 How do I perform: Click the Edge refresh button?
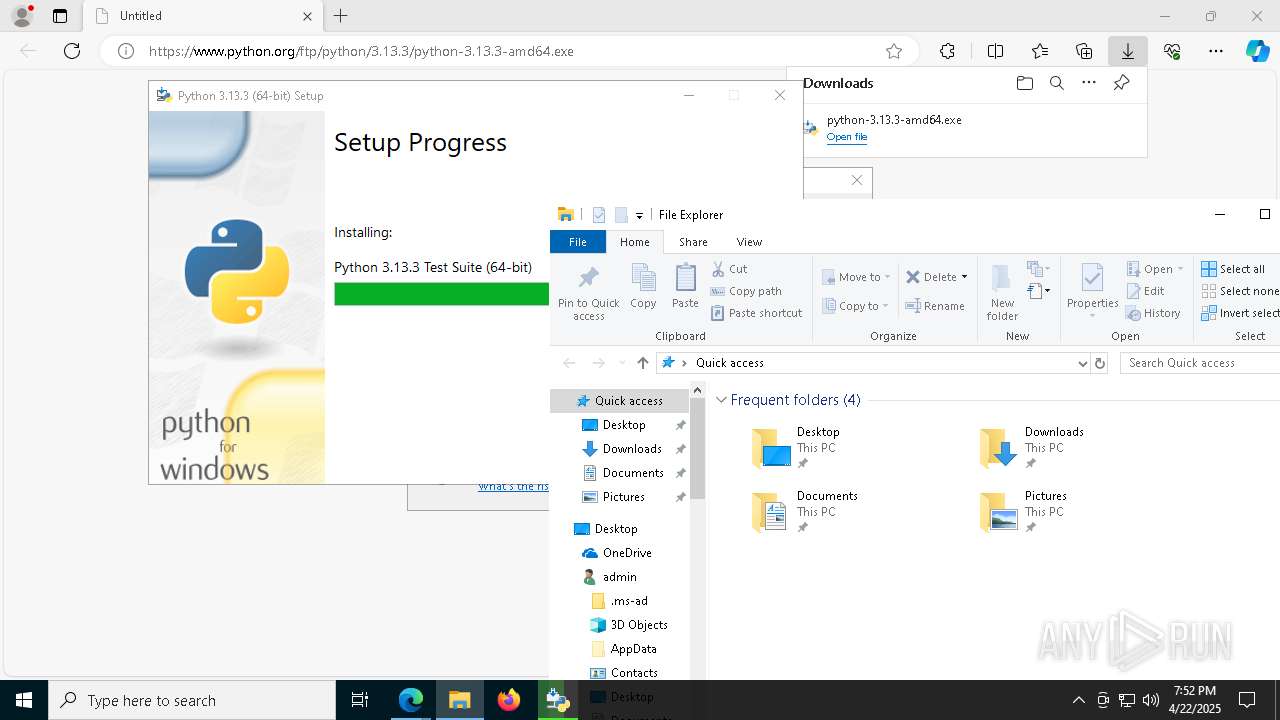click(x=72, y=51)
